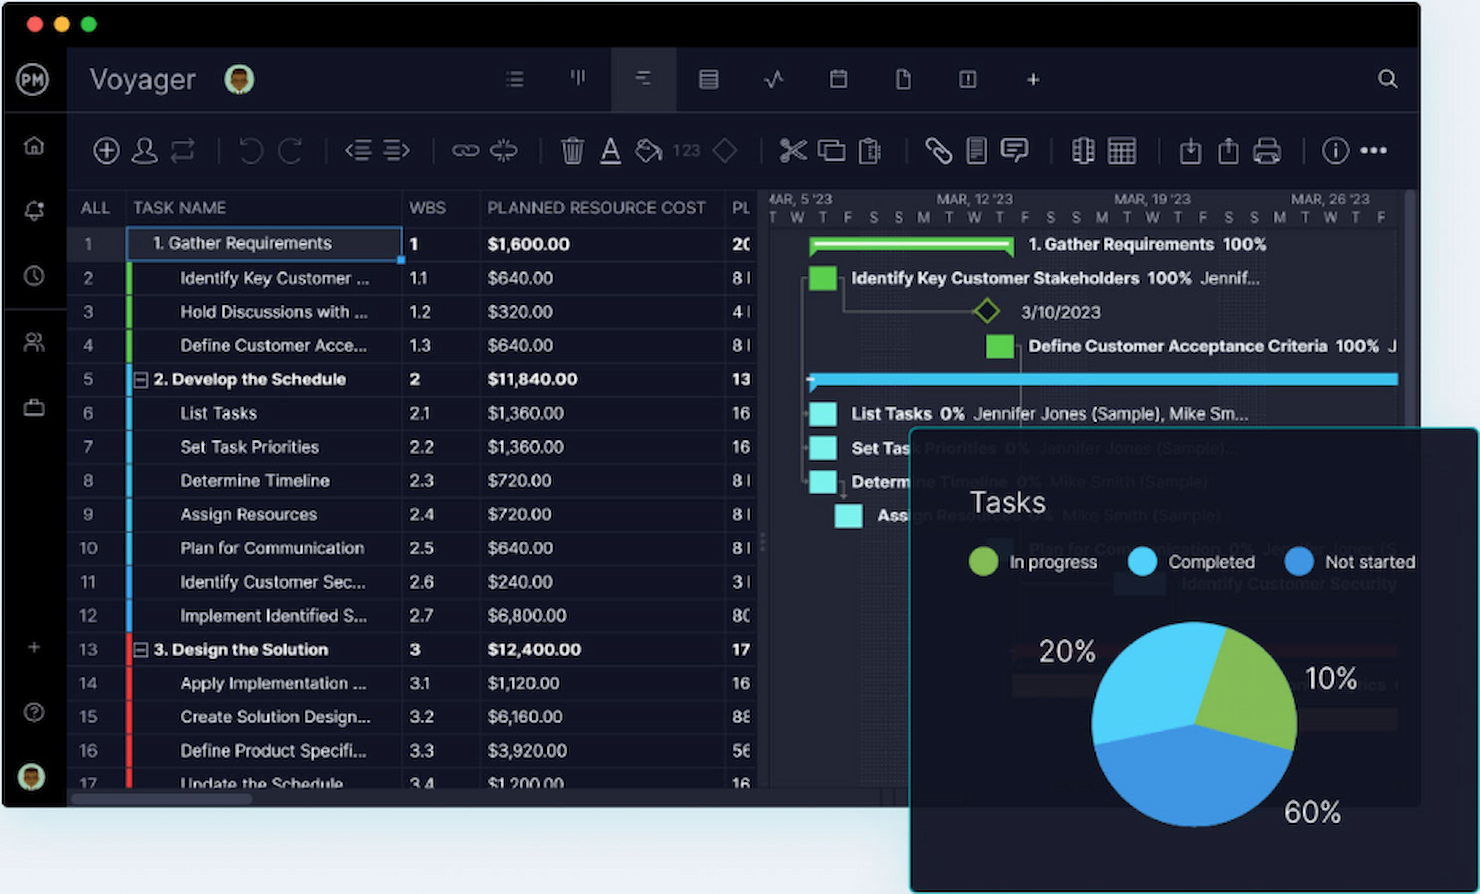Delete task with trash icon

(x=572, y=151)
